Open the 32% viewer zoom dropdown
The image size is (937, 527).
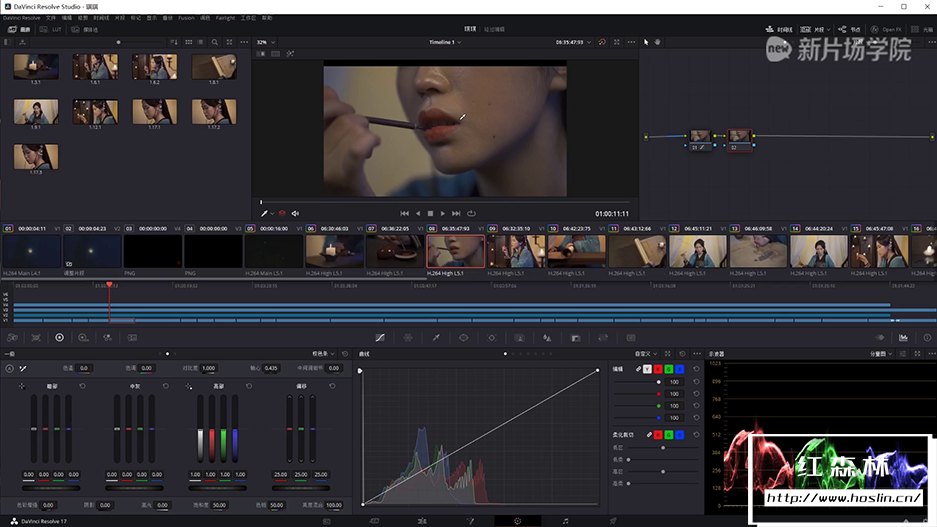point(265,43)
